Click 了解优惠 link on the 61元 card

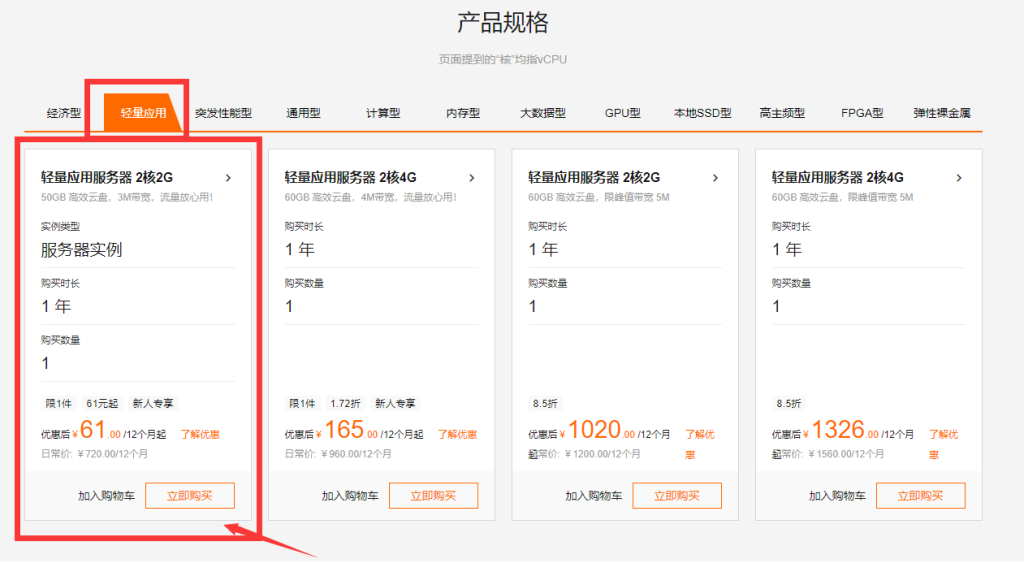200,434
